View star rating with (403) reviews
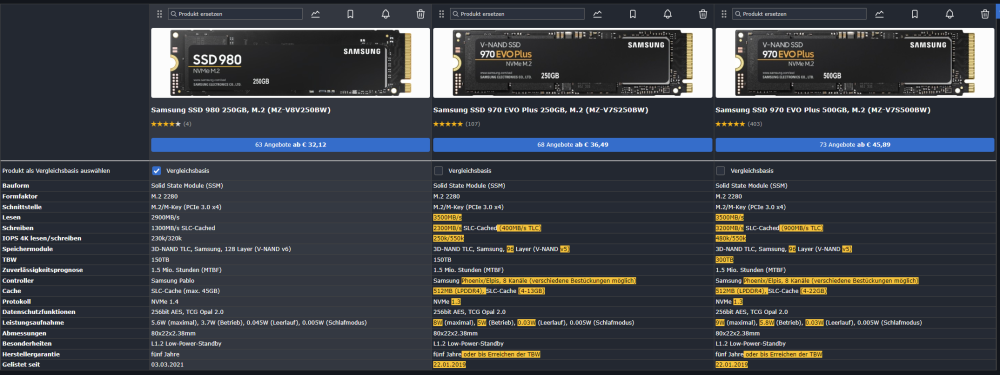This screenshot has height=375, width=1000. click(739, 124)
